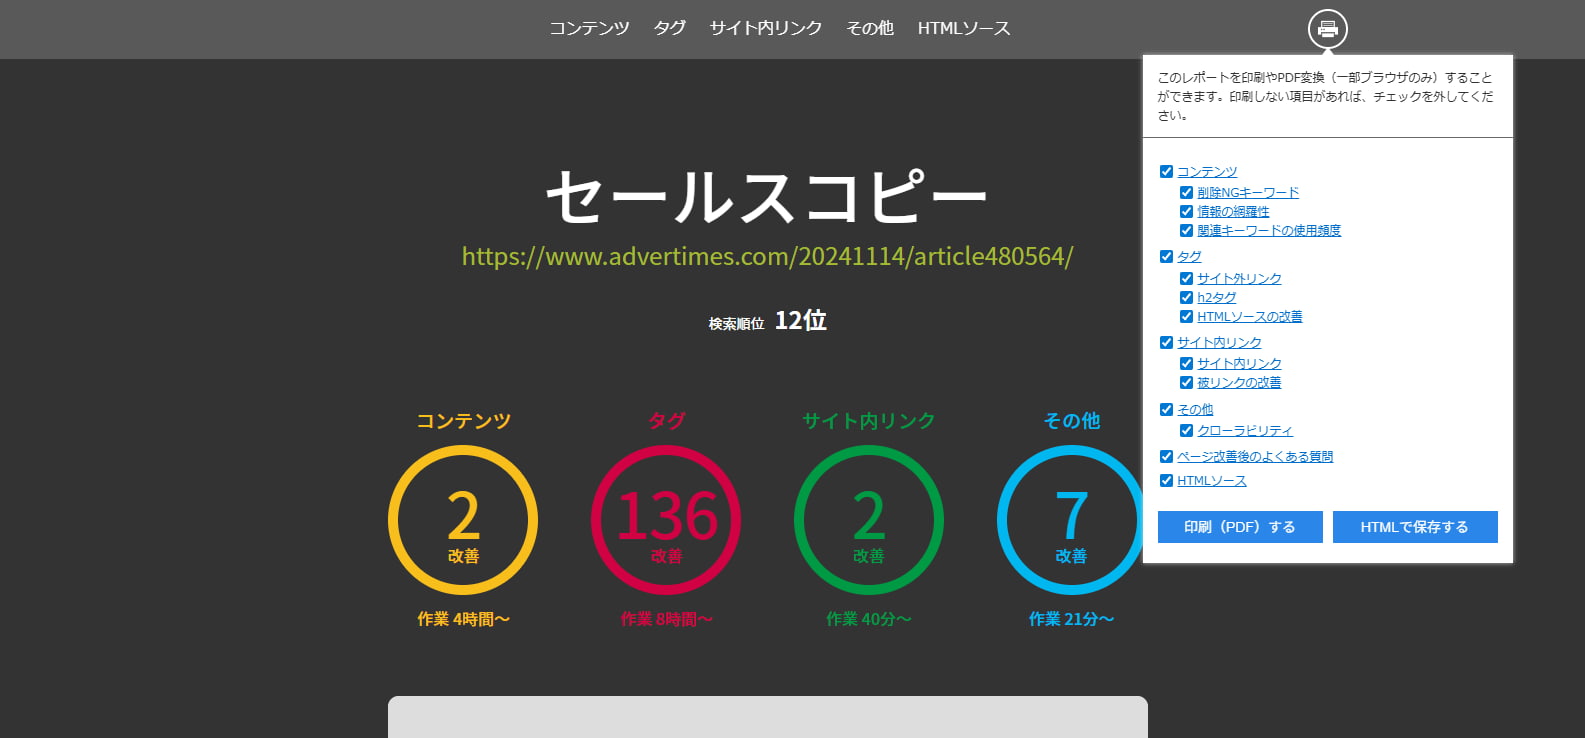Screen dimensions: 1585x738
Task: Click the green サイト内リンク score circle
Action: tap(868, 520)
